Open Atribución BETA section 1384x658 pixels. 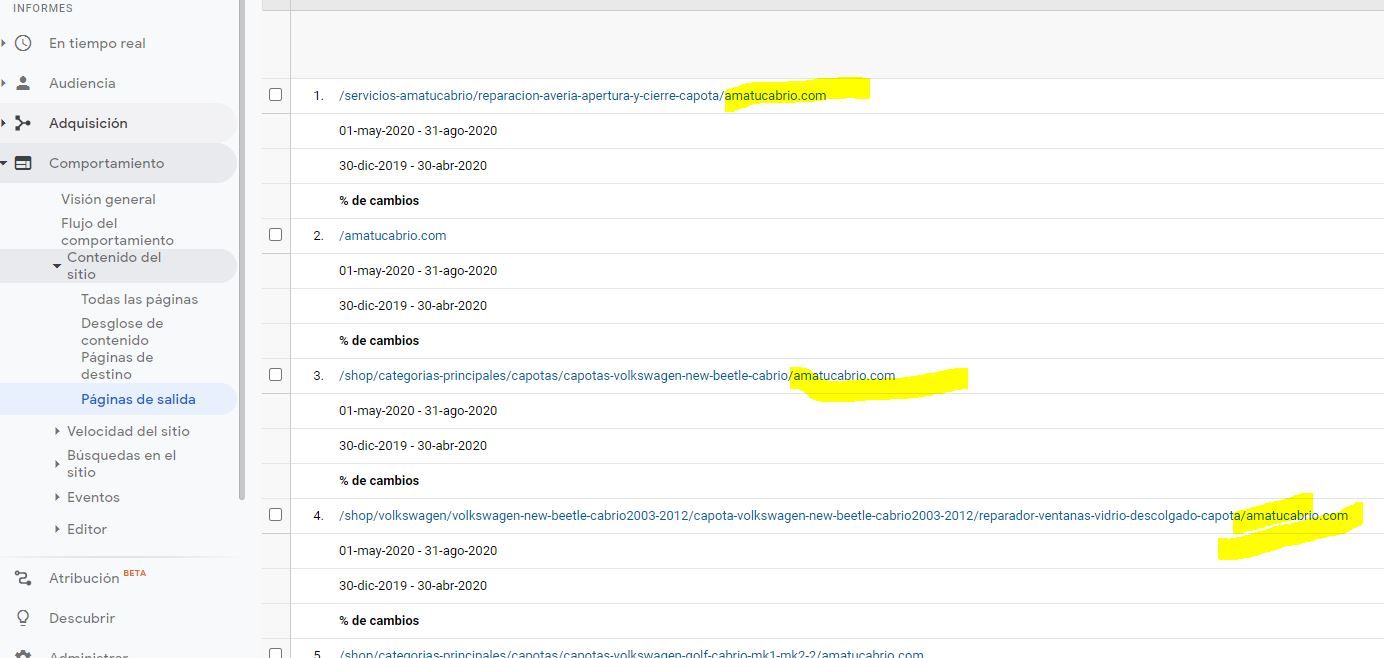(x=97, y=578)
